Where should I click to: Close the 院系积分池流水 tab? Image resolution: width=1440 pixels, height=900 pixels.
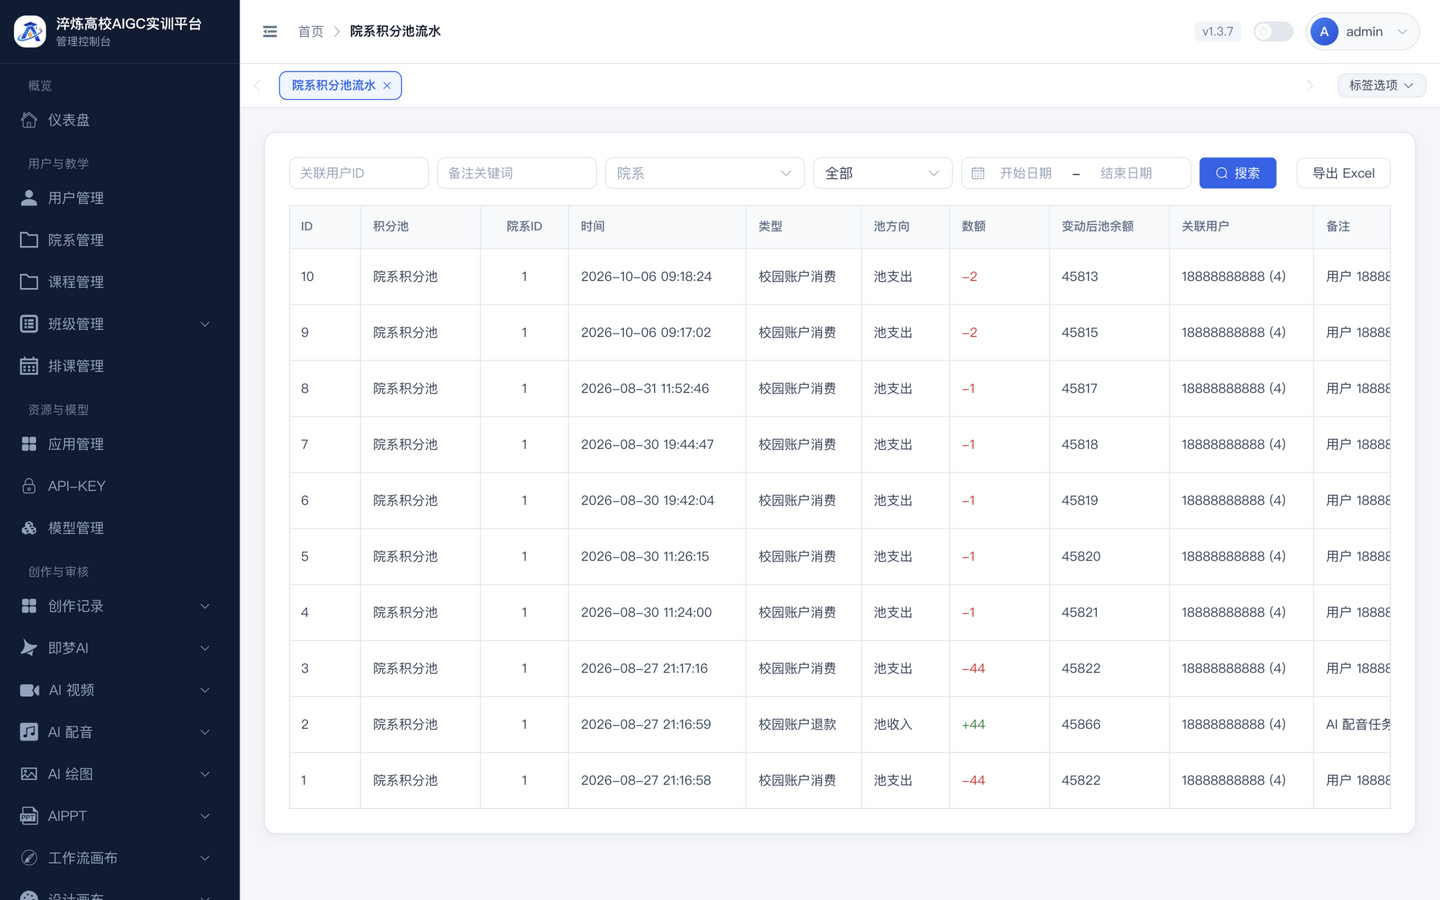coord(387,86)
